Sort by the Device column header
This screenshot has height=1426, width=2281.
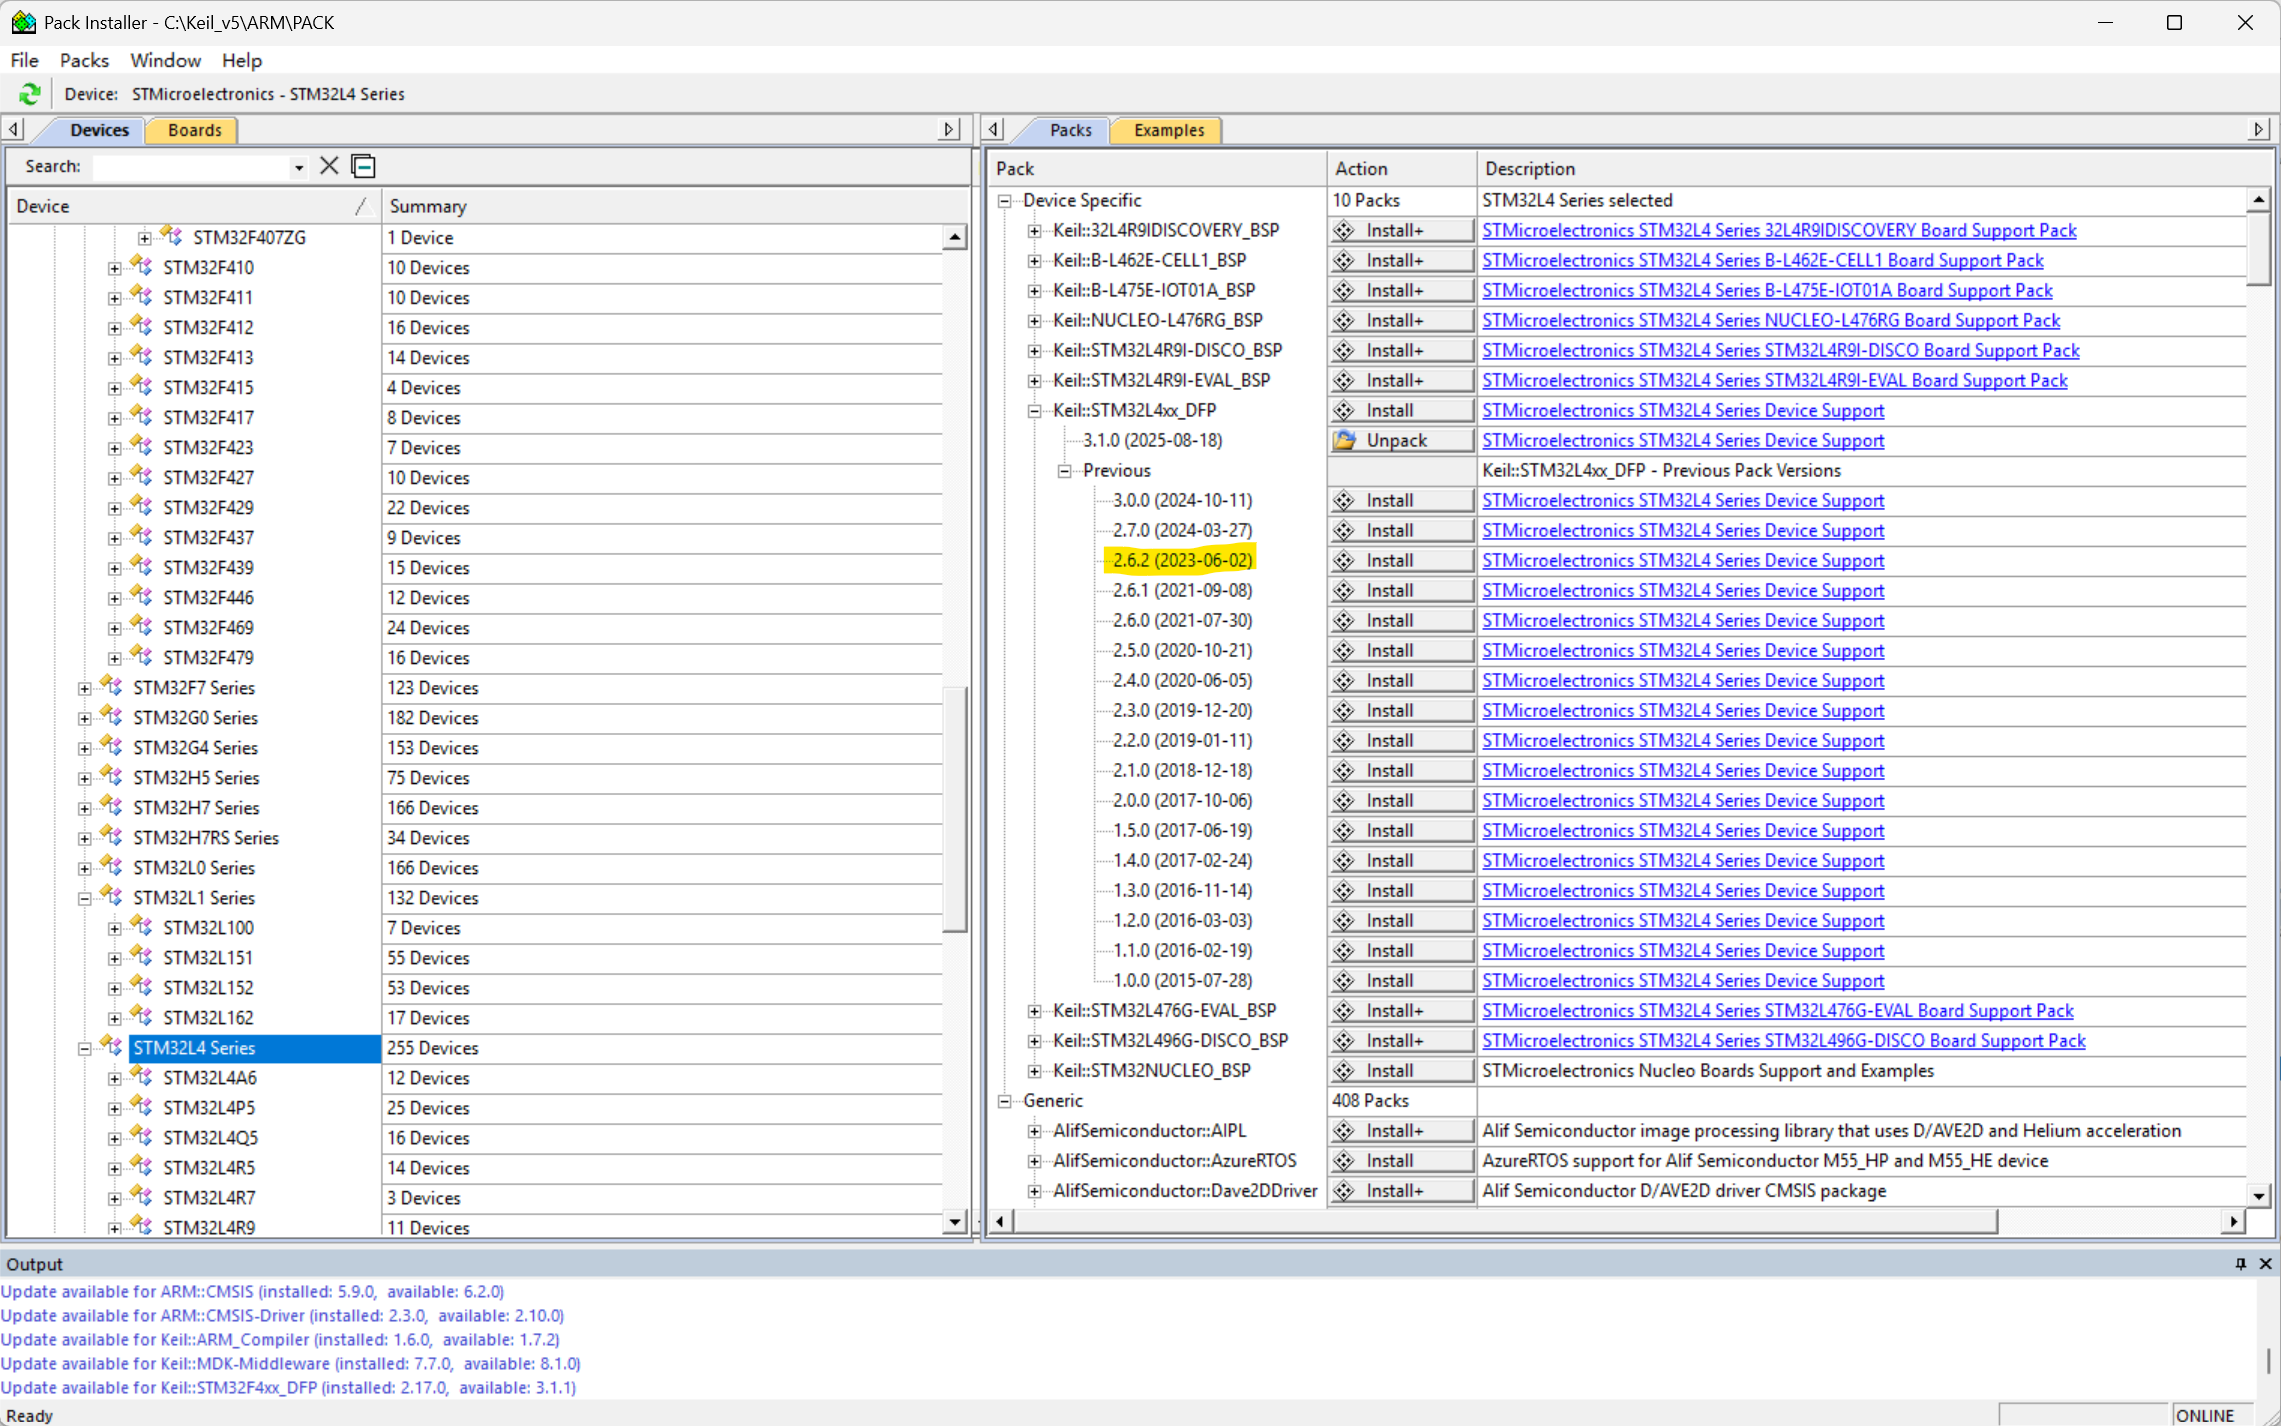tap(193, 206)
